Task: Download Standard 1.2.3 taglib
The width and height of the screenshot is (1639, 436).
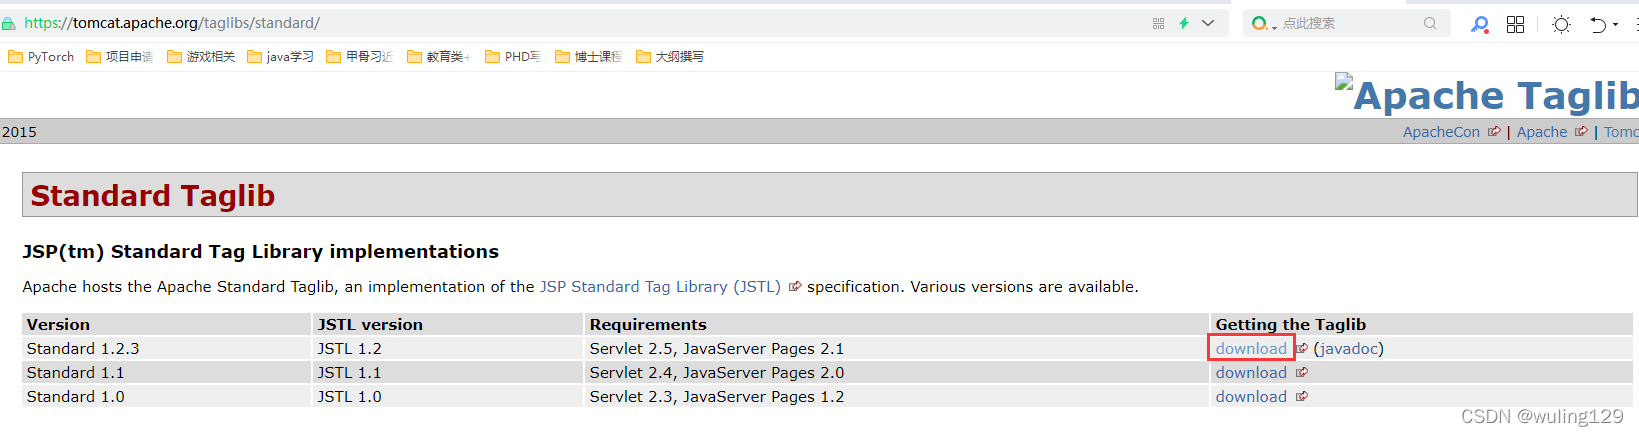Action: 1251,349
